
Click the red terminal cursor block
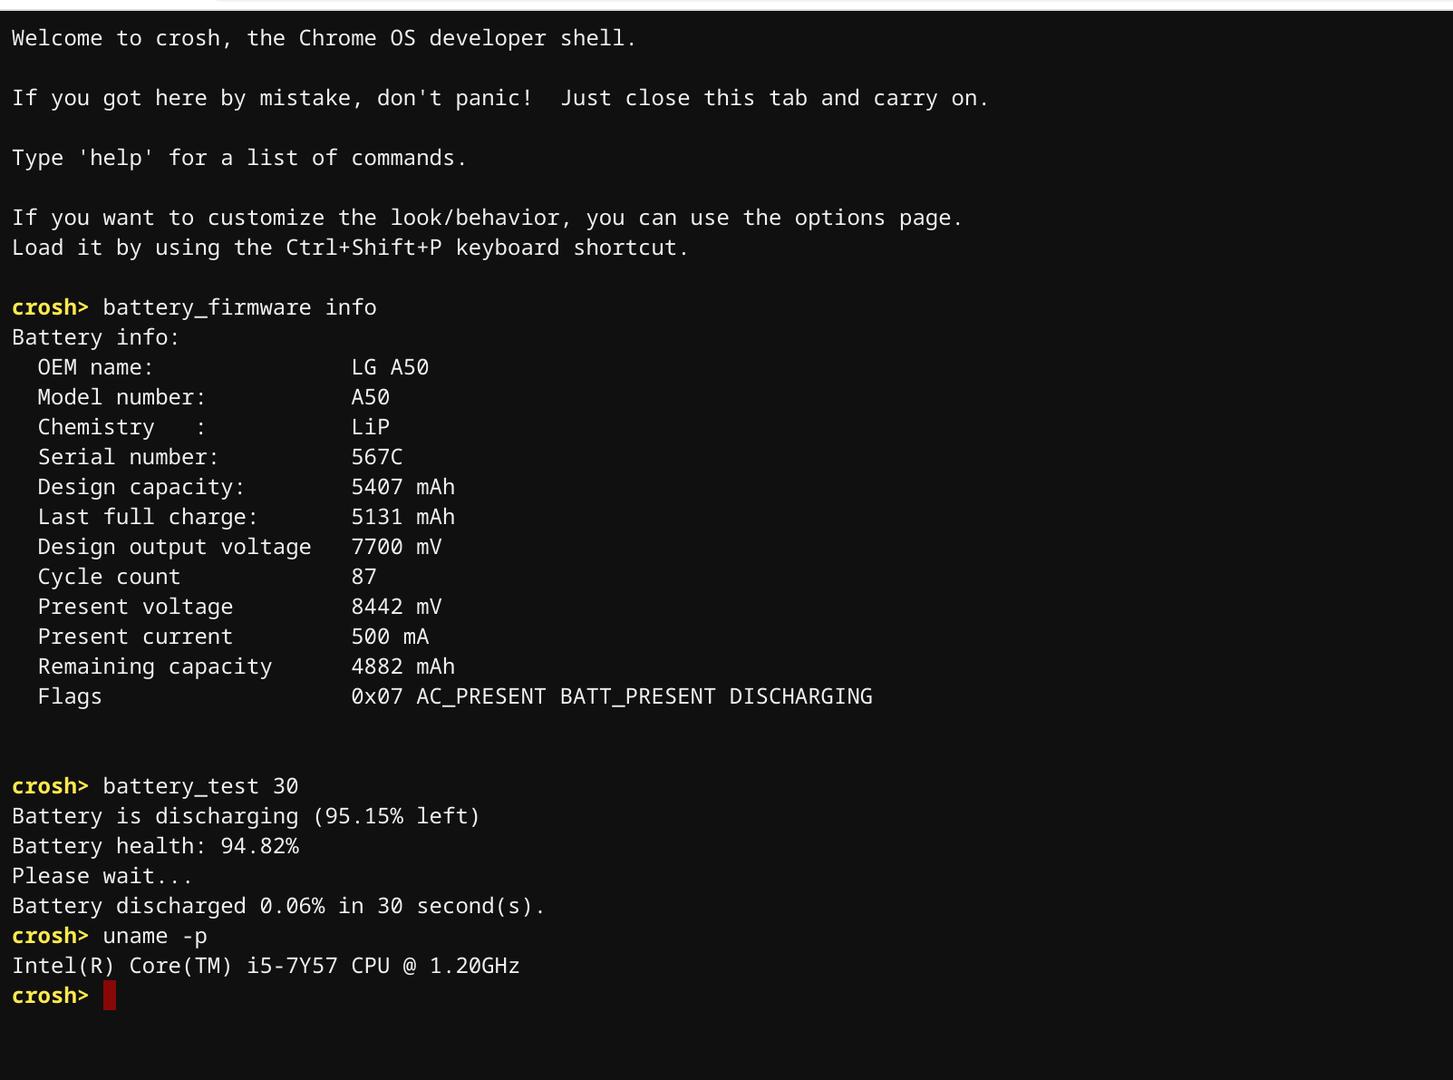pos(110,995)
